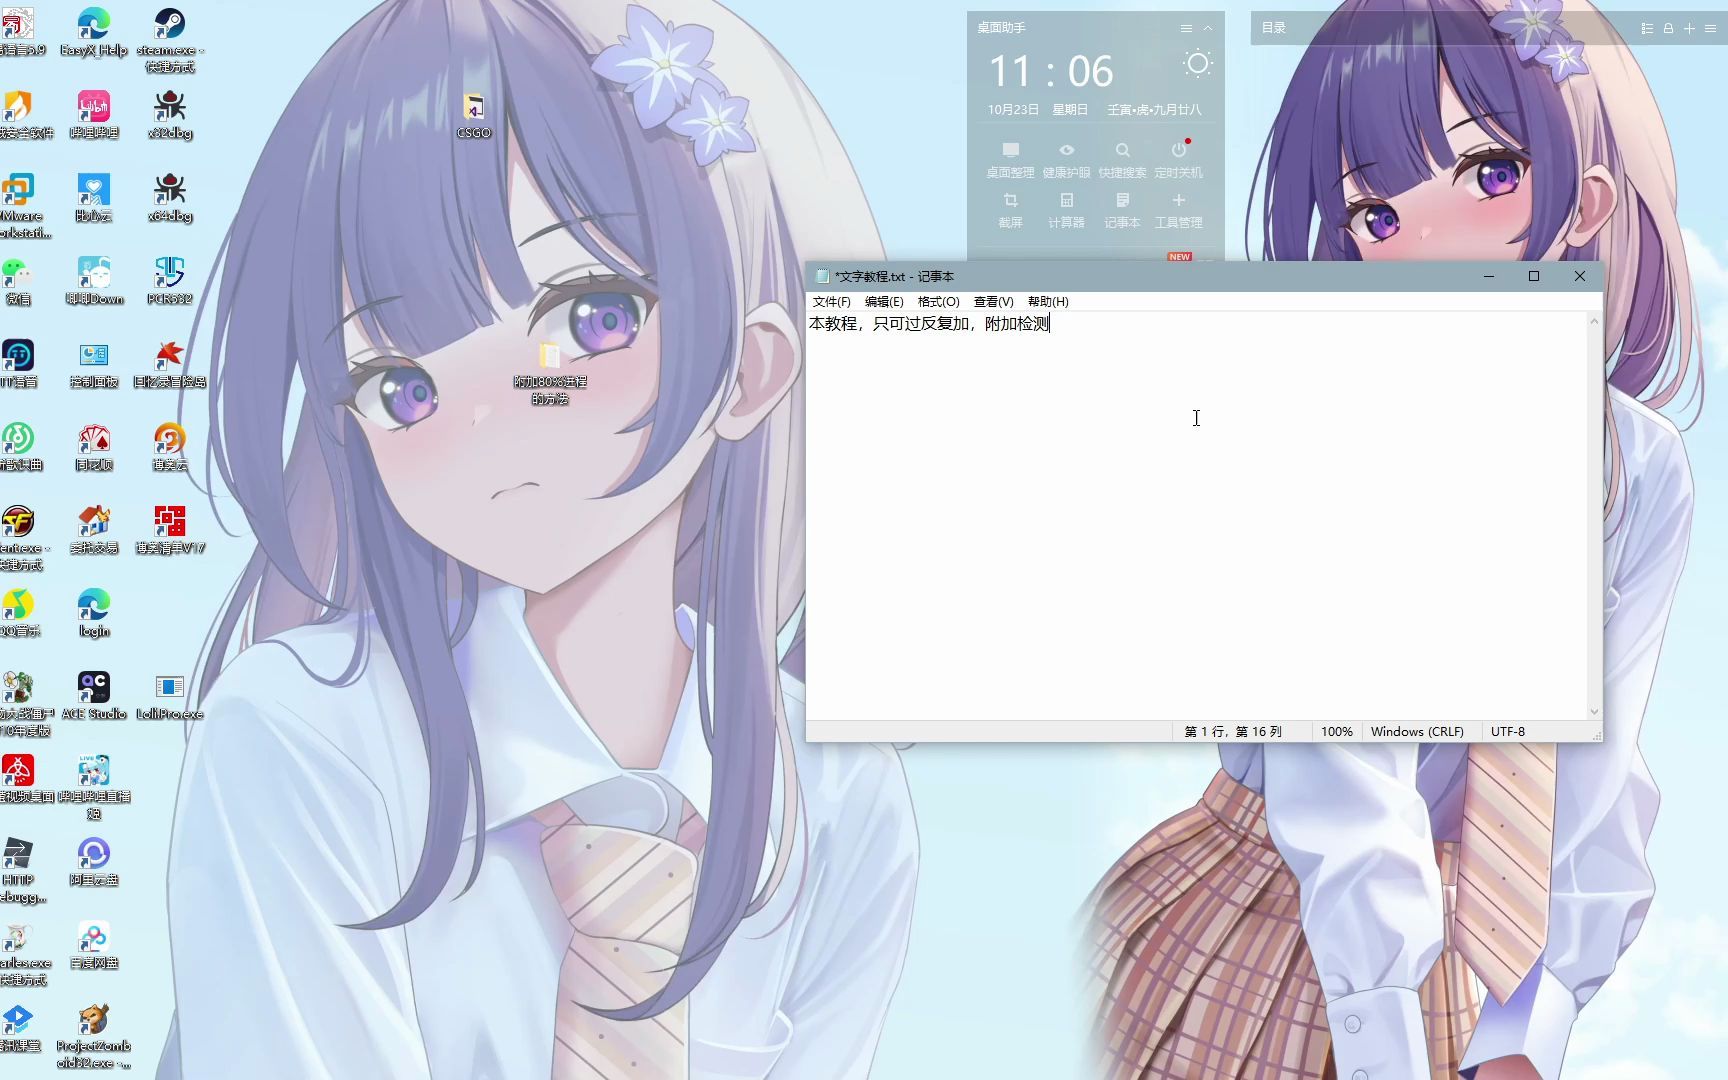Select the login Edge shortcut on the desktop
Image resolution: width=1728 pixels, height=1080 pixels.
(x=94, y=612)
